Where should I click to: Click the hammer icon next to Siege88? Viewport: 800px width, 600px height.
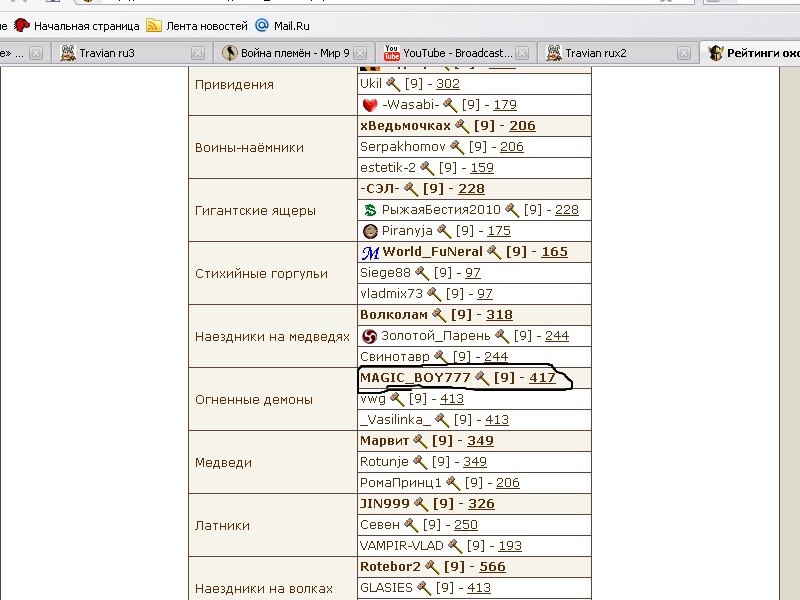tap(422, 273)
